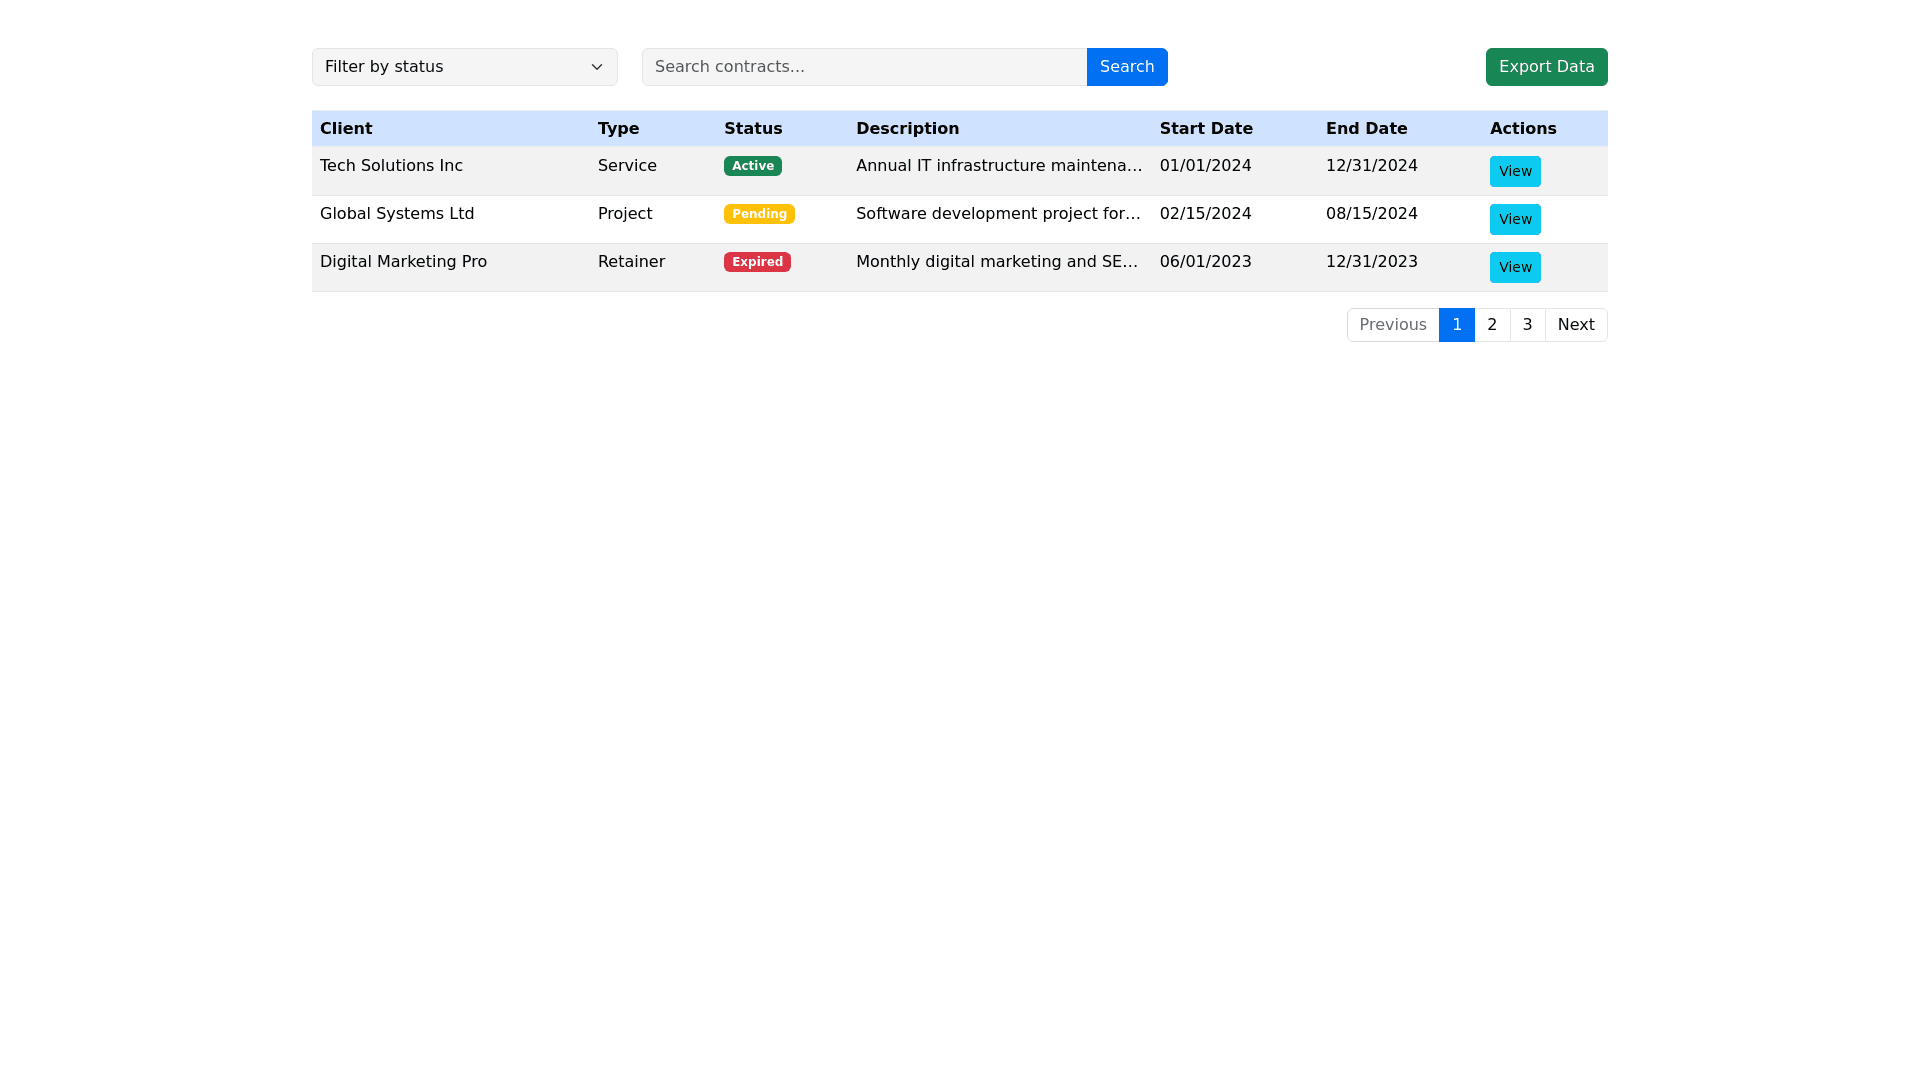1920x1080 pixels.
Task: Click the truncated Annual IT infrastructure description
Action: 998,166
